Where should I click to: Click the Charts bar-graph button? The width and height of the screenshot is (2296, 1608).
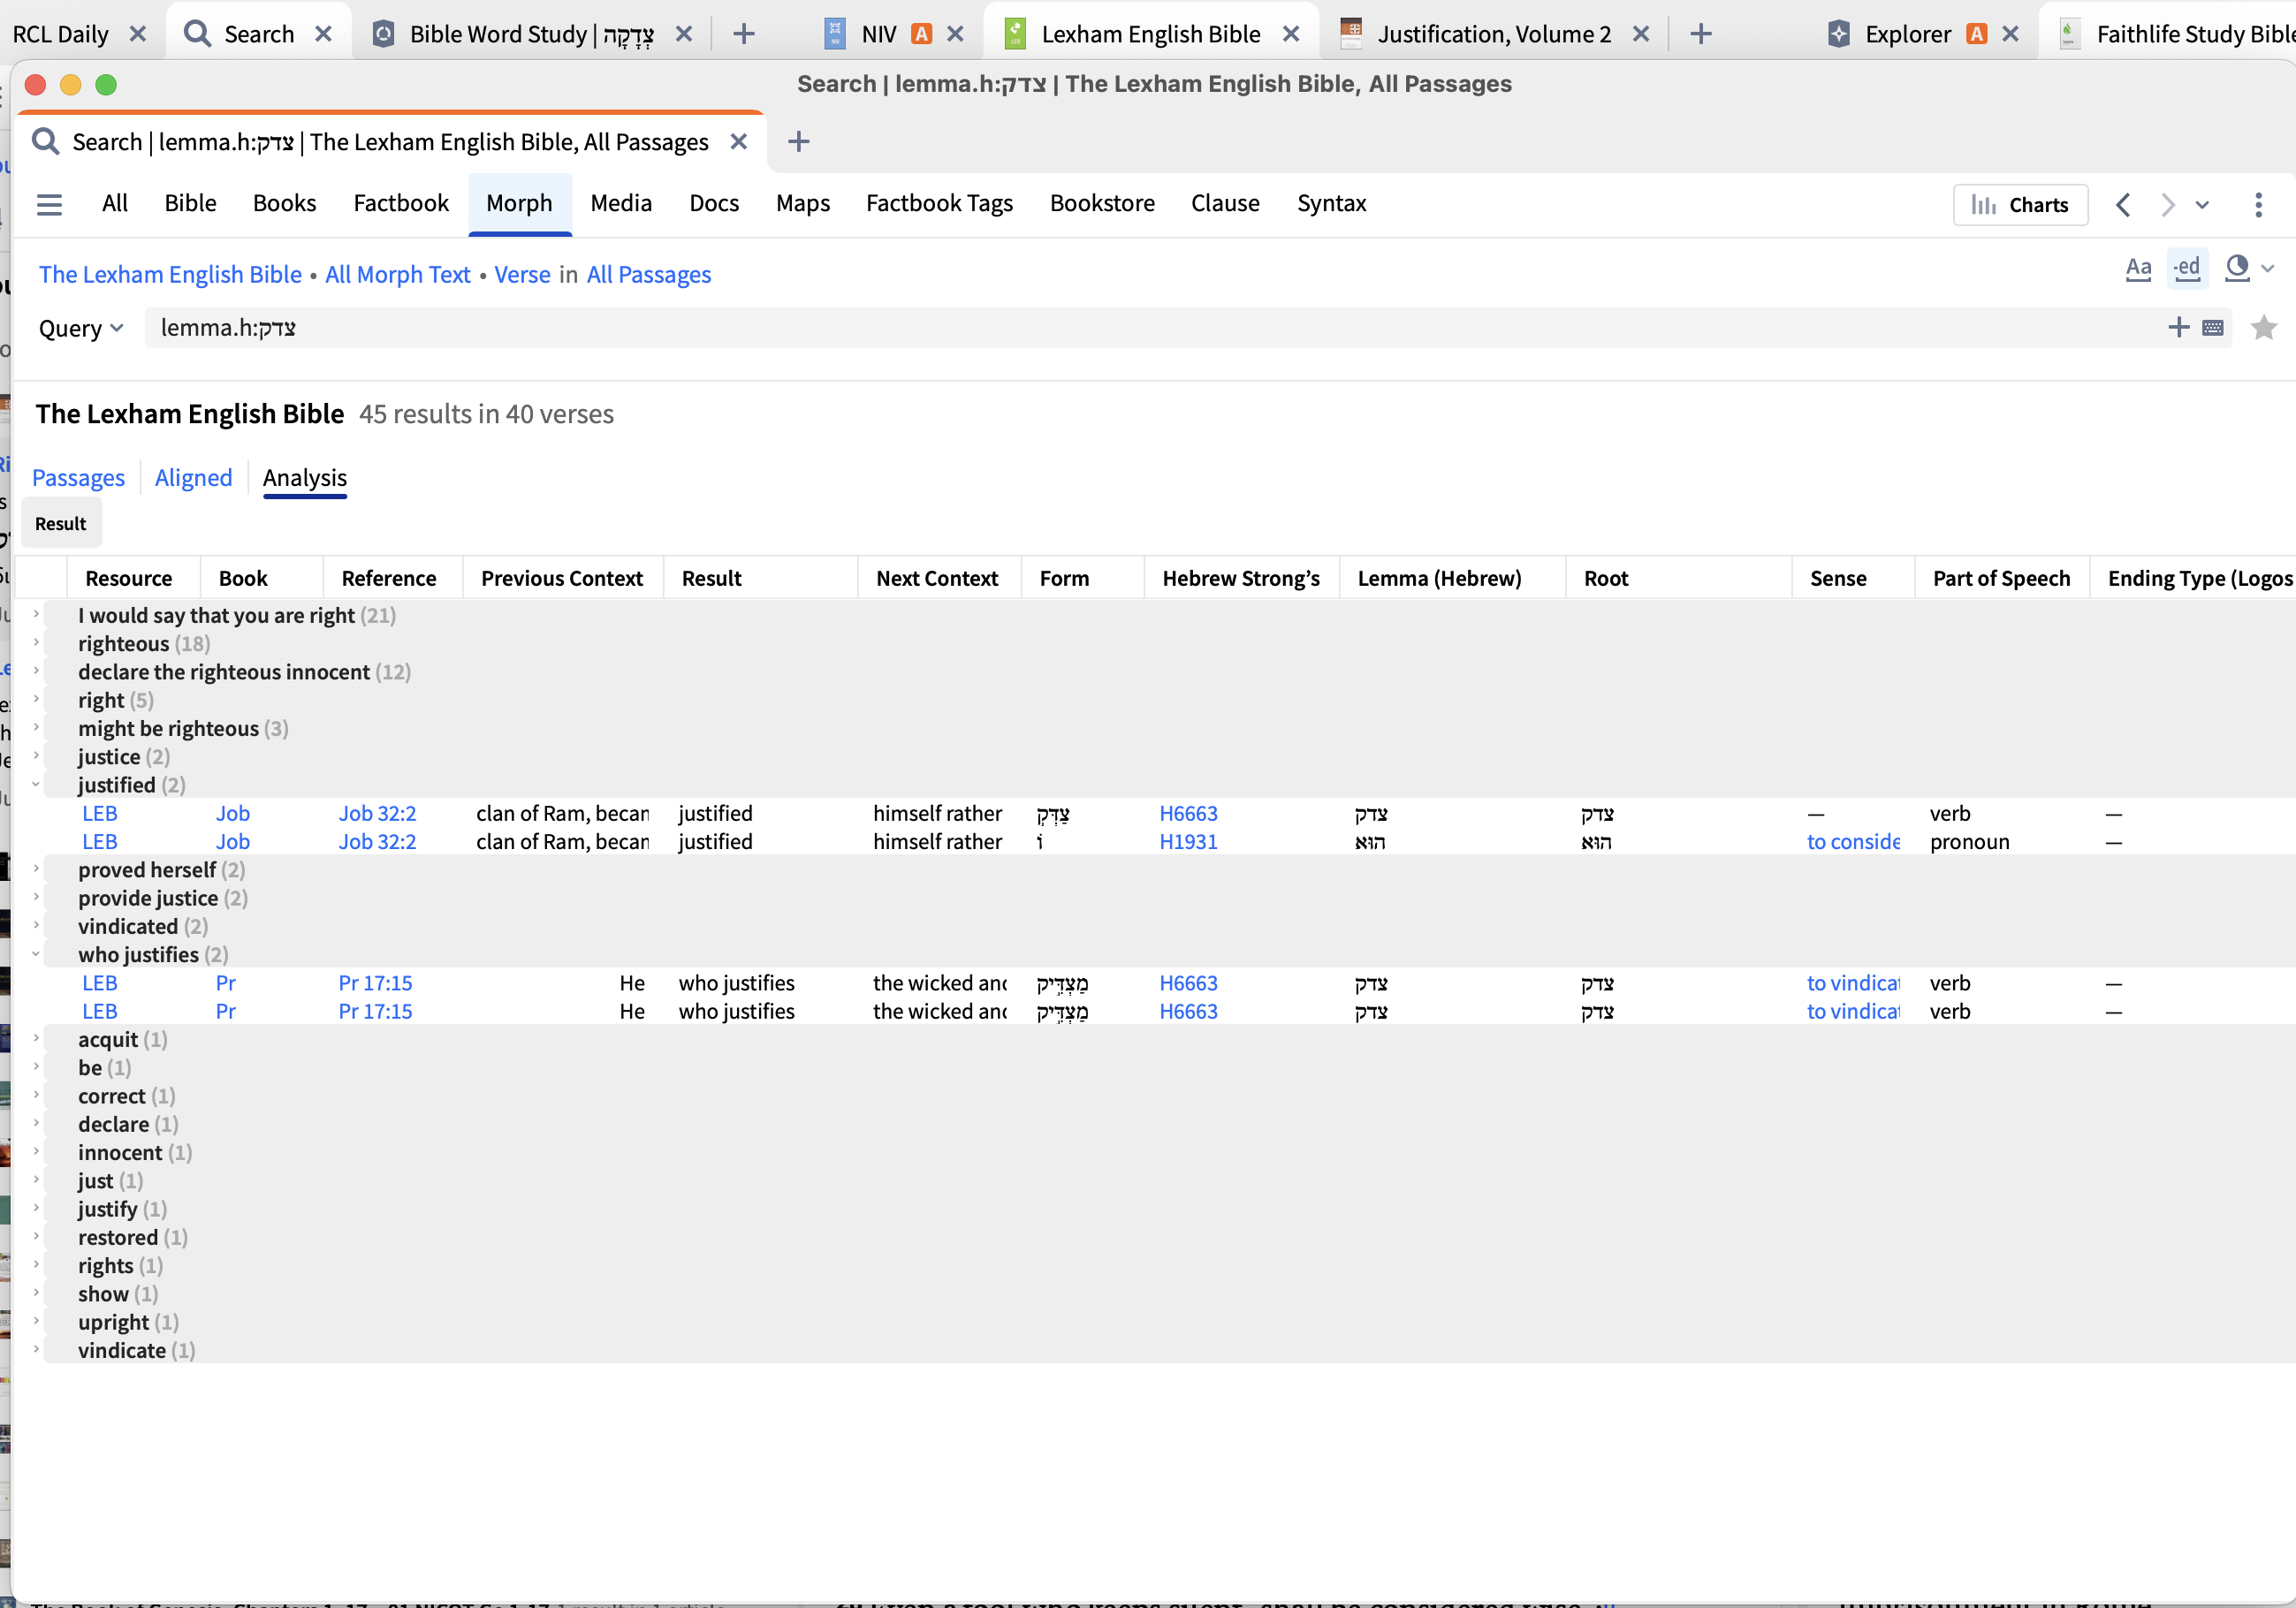[x=2020, y=205]
